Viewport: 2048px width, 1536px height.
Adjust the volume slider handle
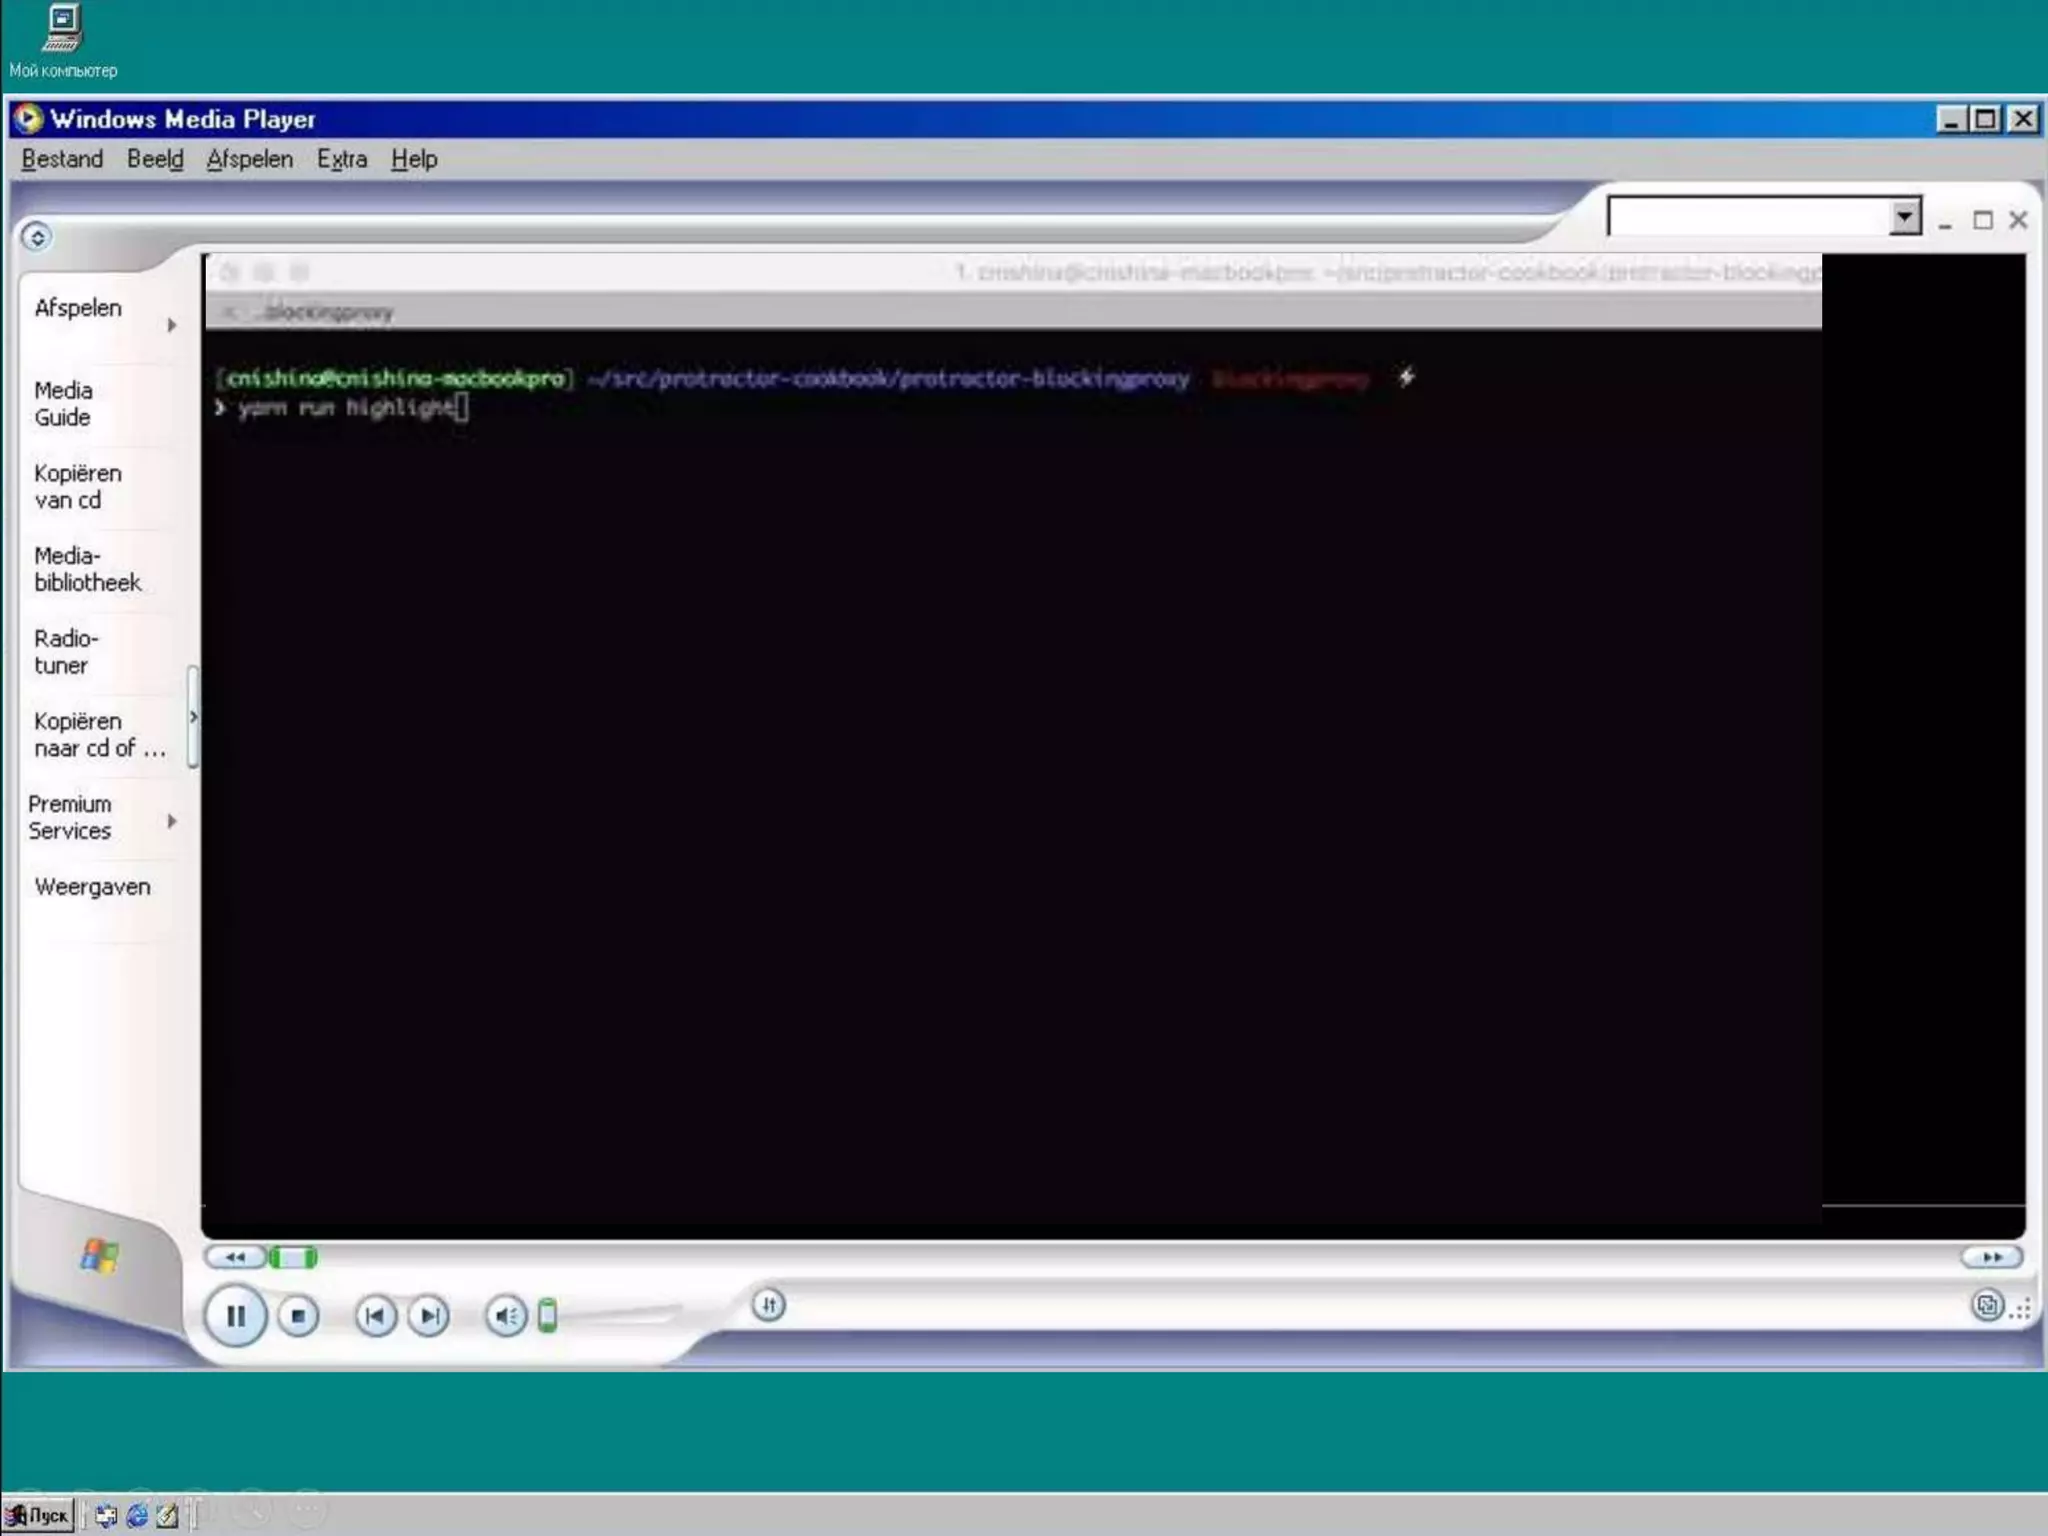point(547,1315)
